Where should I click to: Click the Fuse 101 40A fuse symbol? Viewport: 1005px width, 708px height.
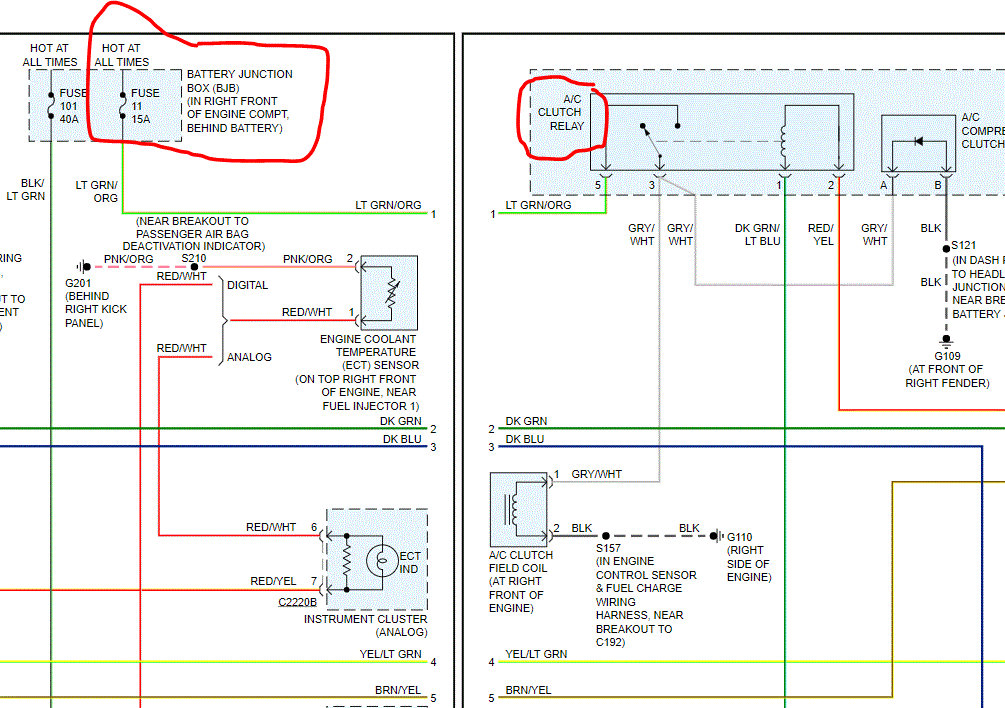click(x=51, y=106)
